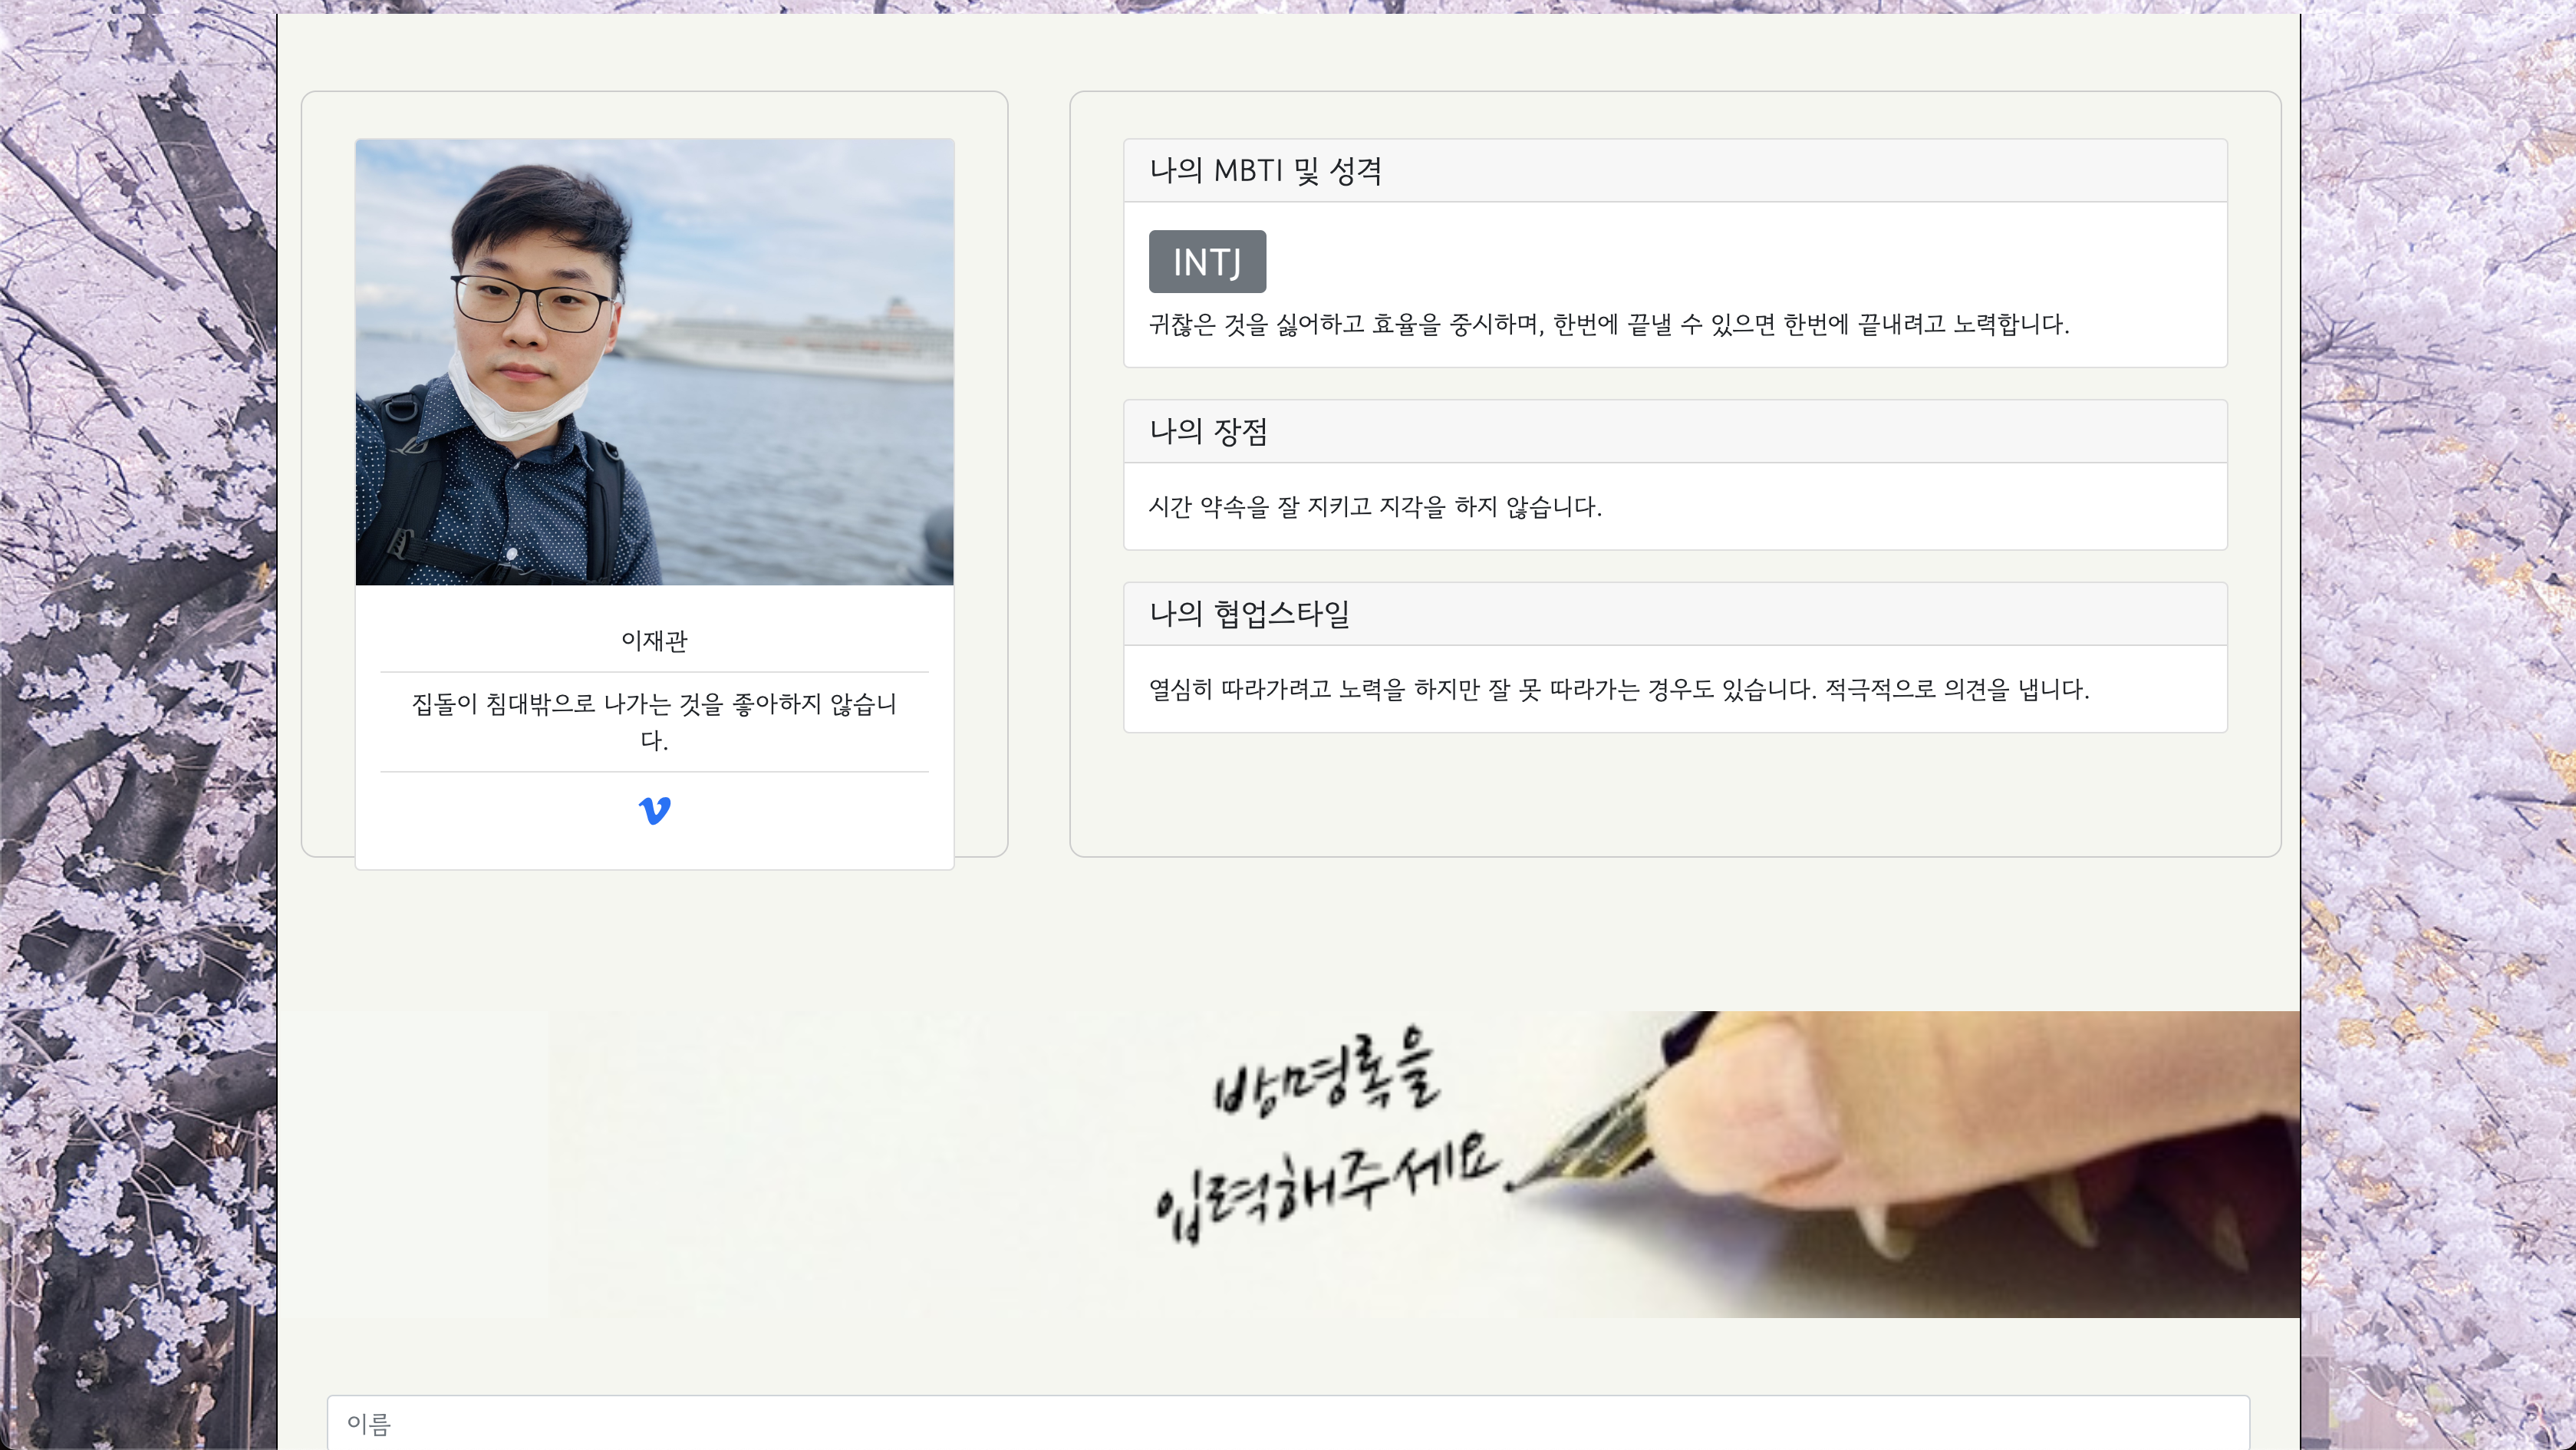Click the 나의 MBTI 및 성격 header
Image resolution: width=2576 pixels, height=1450 pixels.
(1265, 171)
